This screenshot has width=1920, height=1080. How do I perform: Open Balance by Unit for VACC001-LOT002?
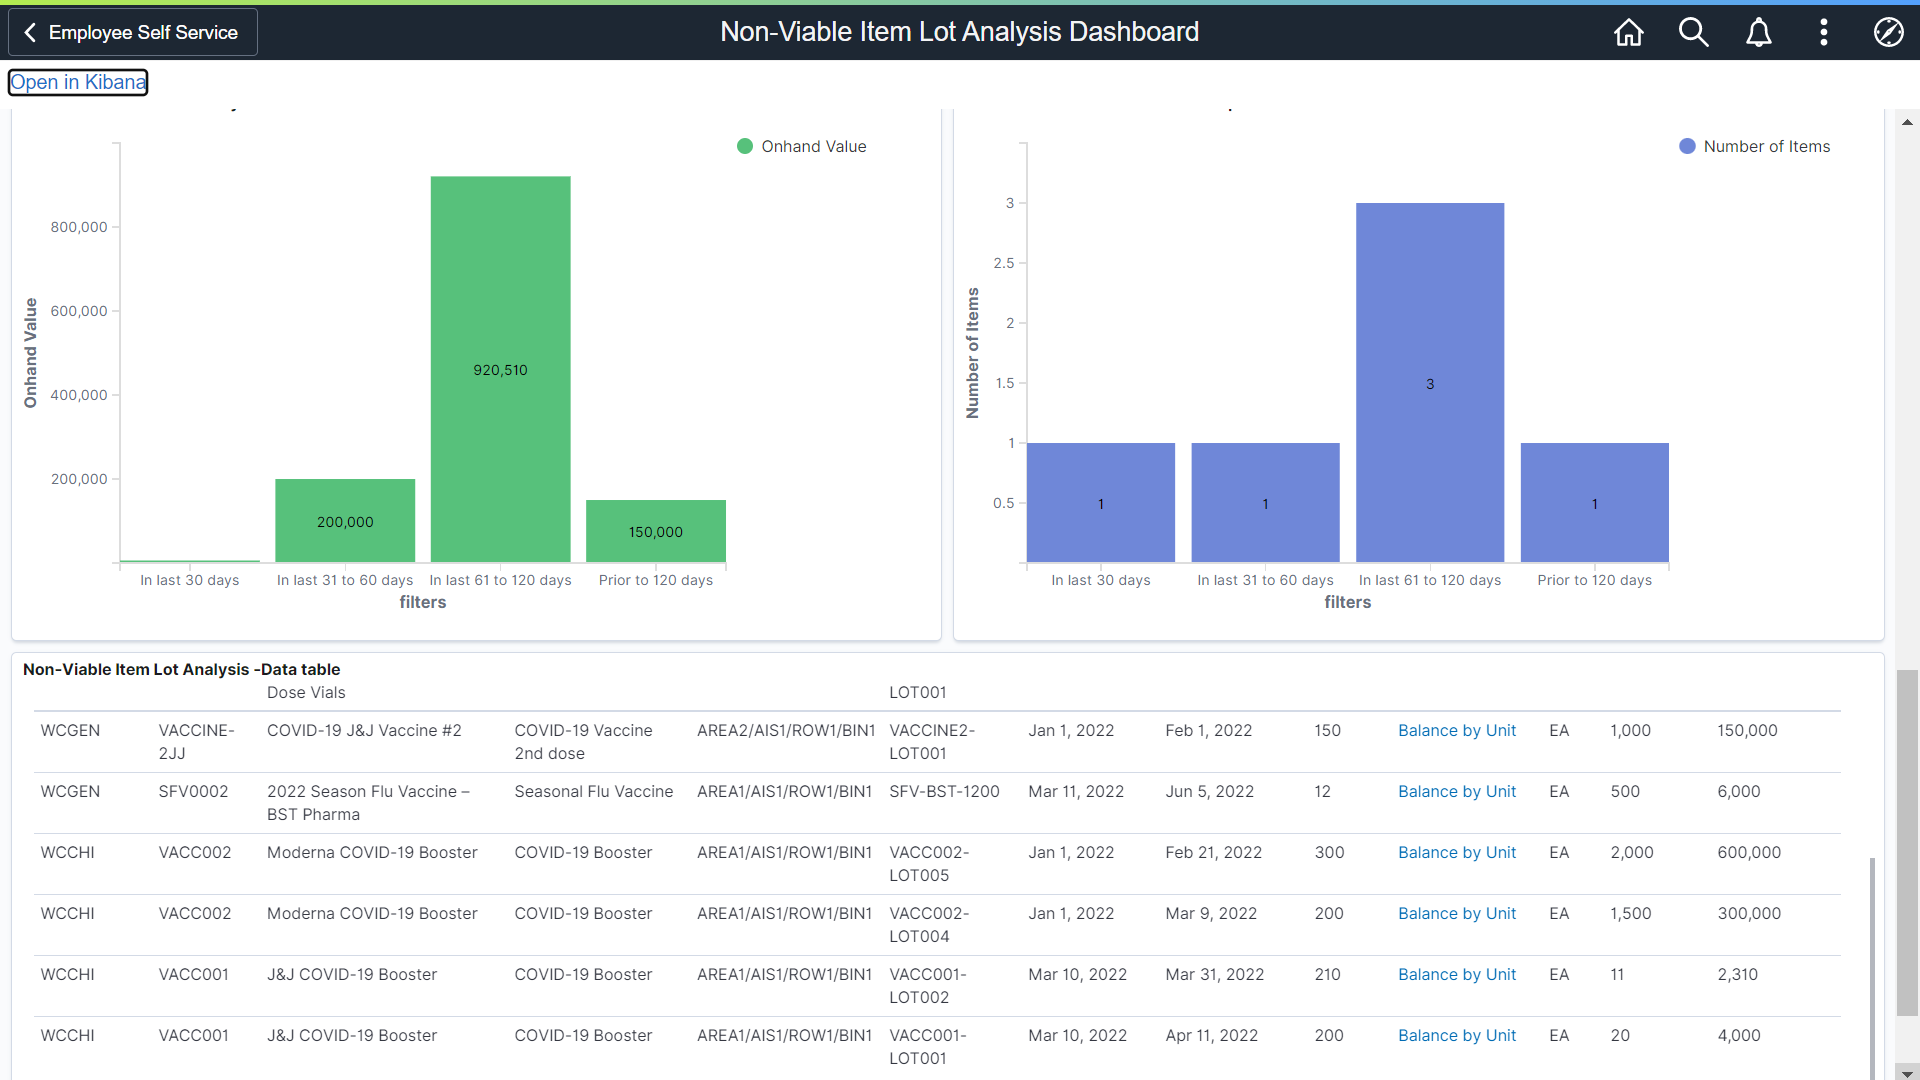[1456, 974]
